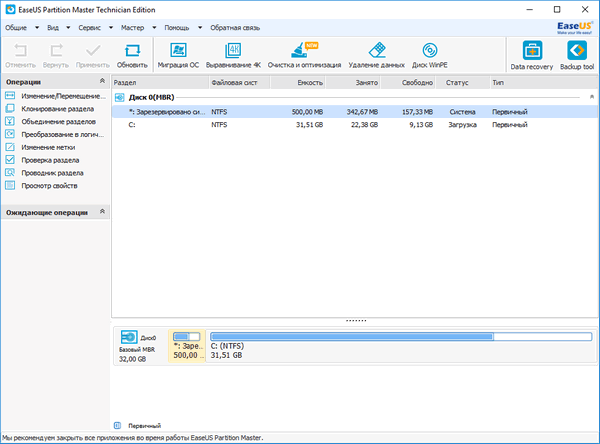Click the 342,67 MB used cell

362,112
